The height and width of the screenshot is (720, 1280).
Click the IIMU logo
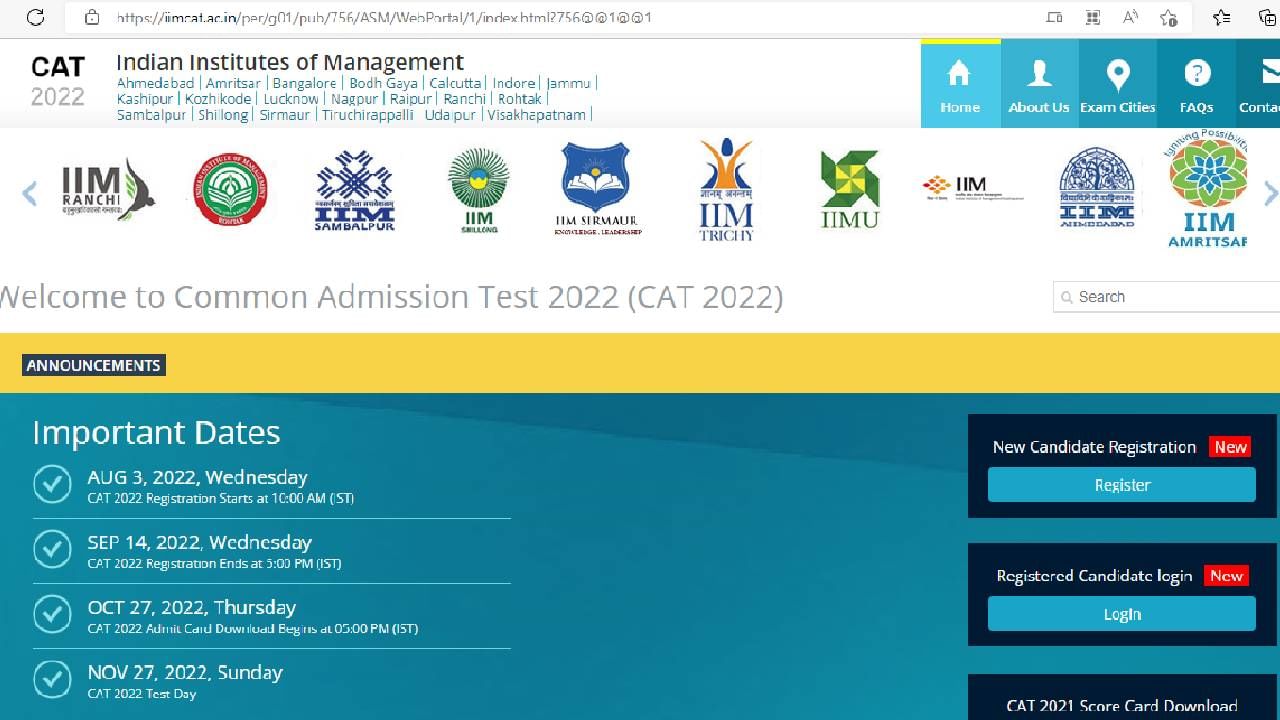[849, 190]
